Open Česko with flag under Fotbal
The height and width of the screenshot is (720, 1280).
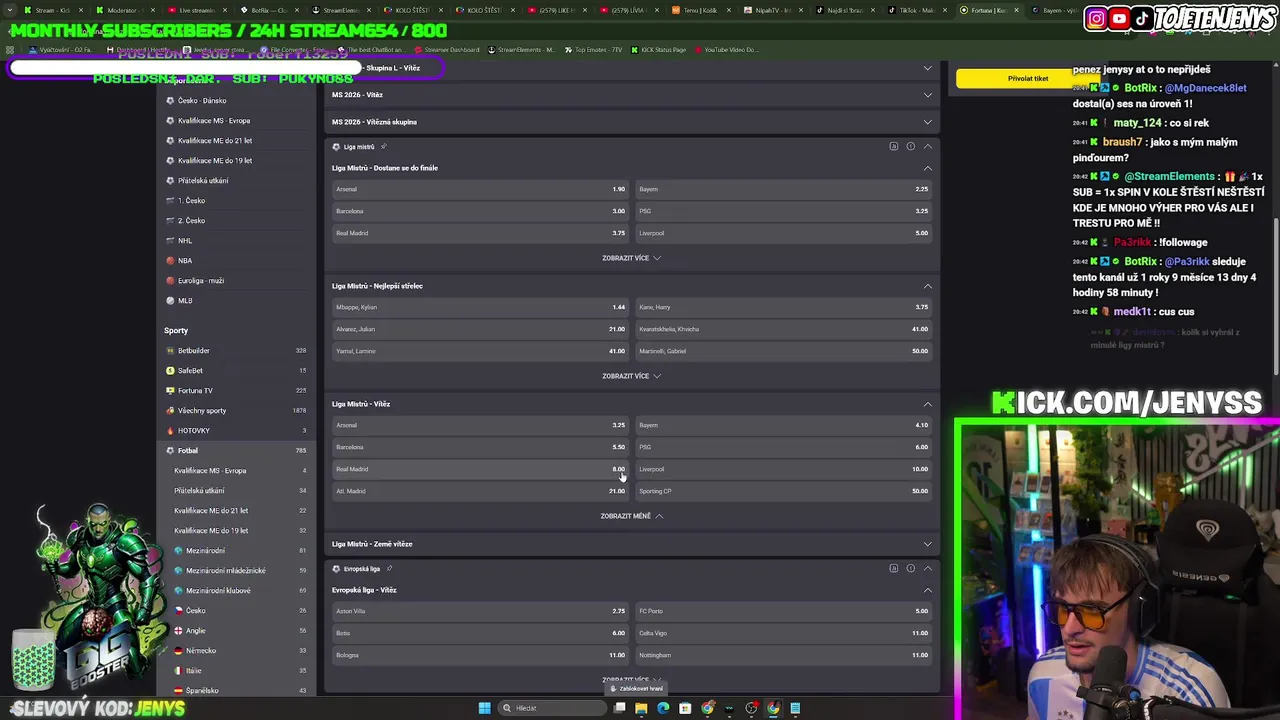[236, 611]
